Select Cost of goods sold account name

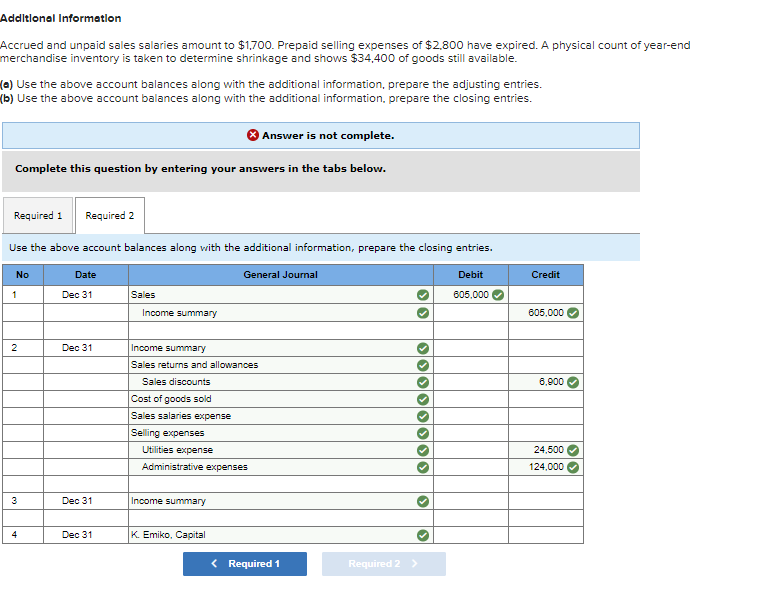pyautogui.click(x=171, y=399)
